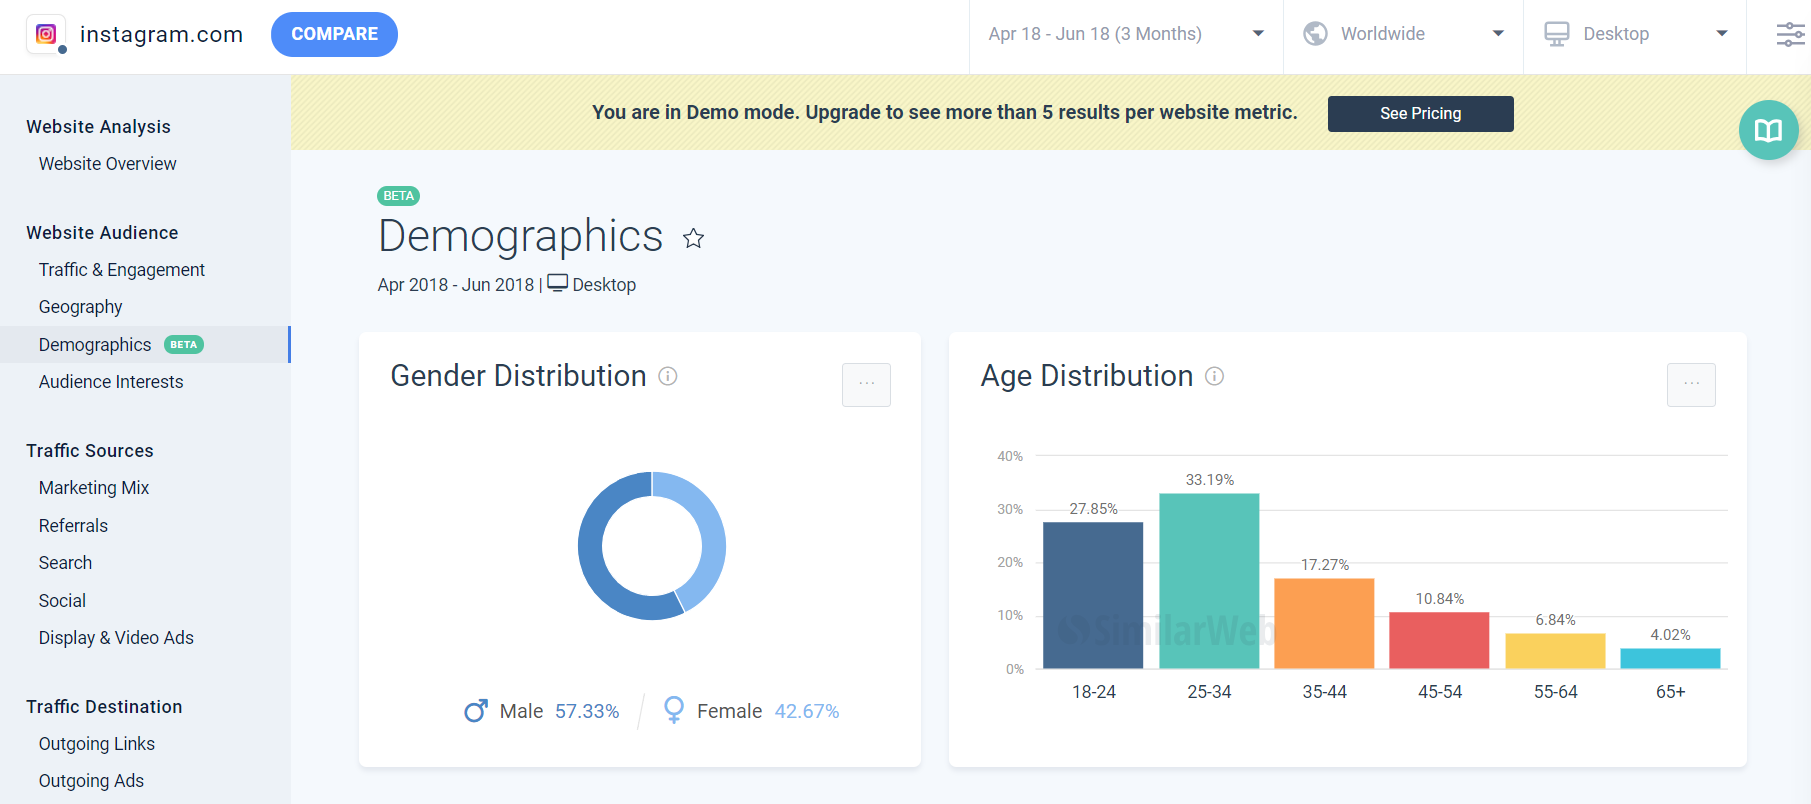The height and width of the screenshot is (804, 1811).
Task: Select Demographics in sidebar
Action: point(145,344)
